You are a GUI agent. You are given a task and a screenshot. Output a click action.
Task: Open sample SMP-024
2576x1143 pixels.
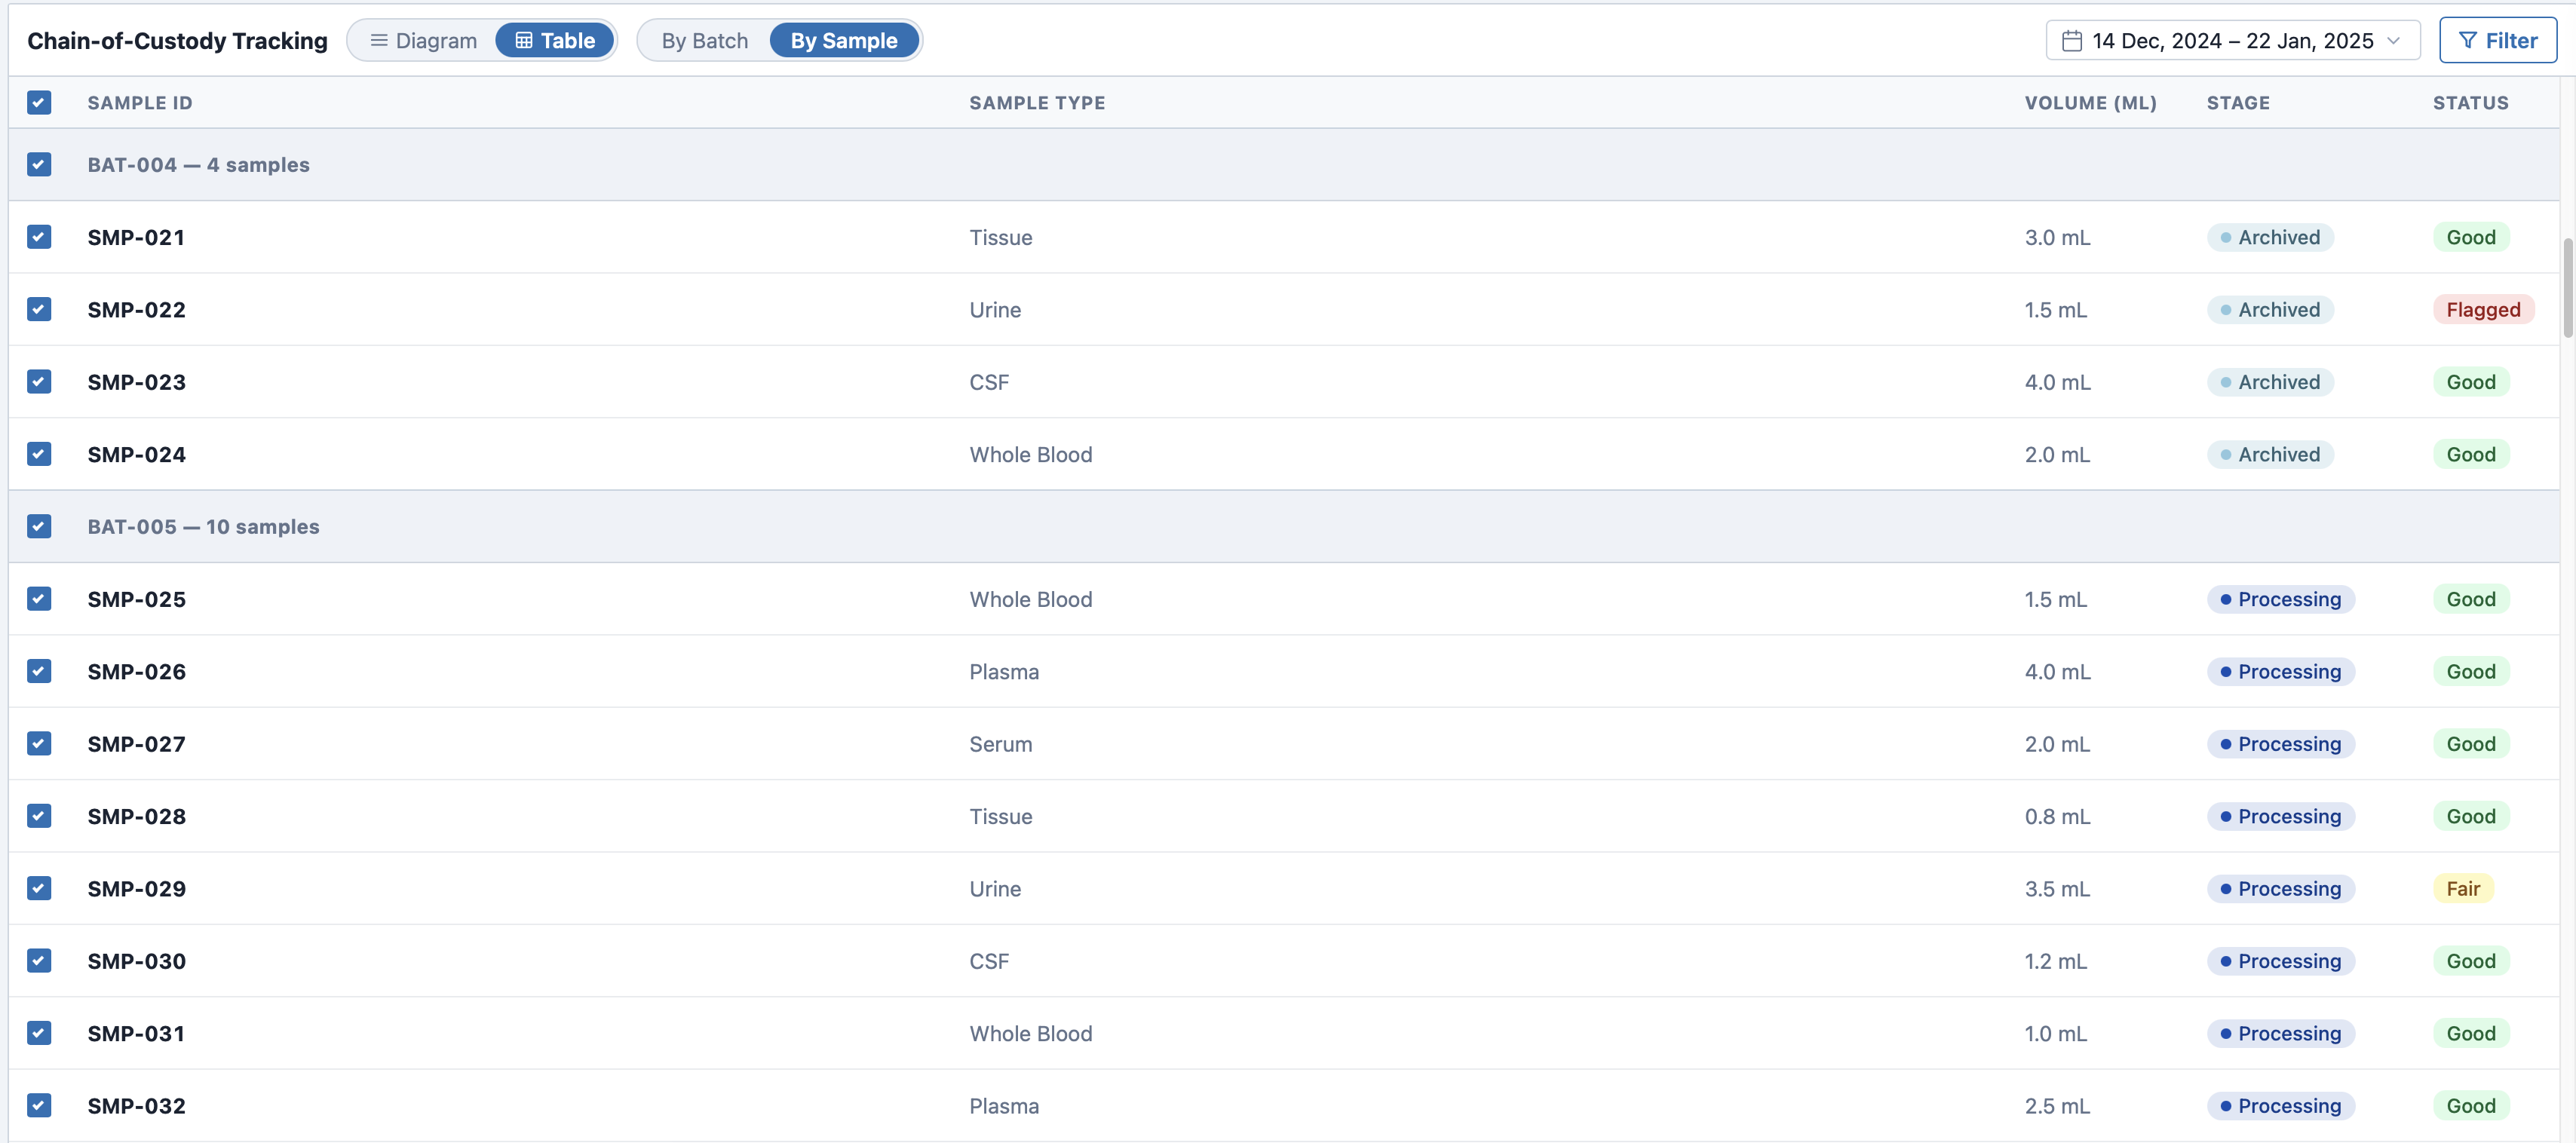coord(136,454)
